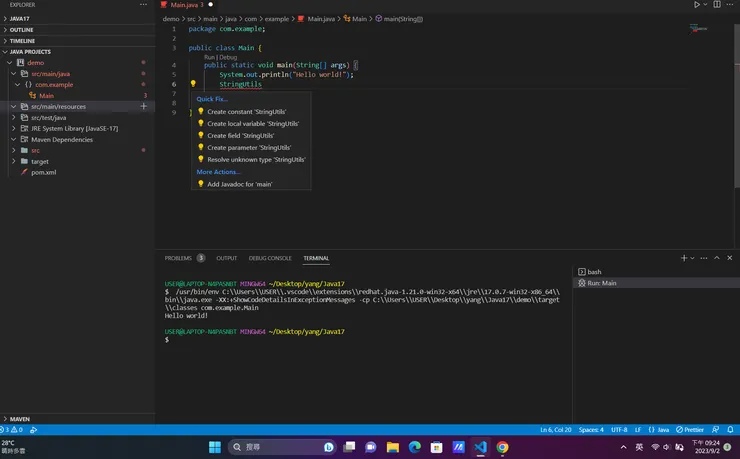Expand the JAVA17 explorer section
740x459 pixels.
click(20, 18)
